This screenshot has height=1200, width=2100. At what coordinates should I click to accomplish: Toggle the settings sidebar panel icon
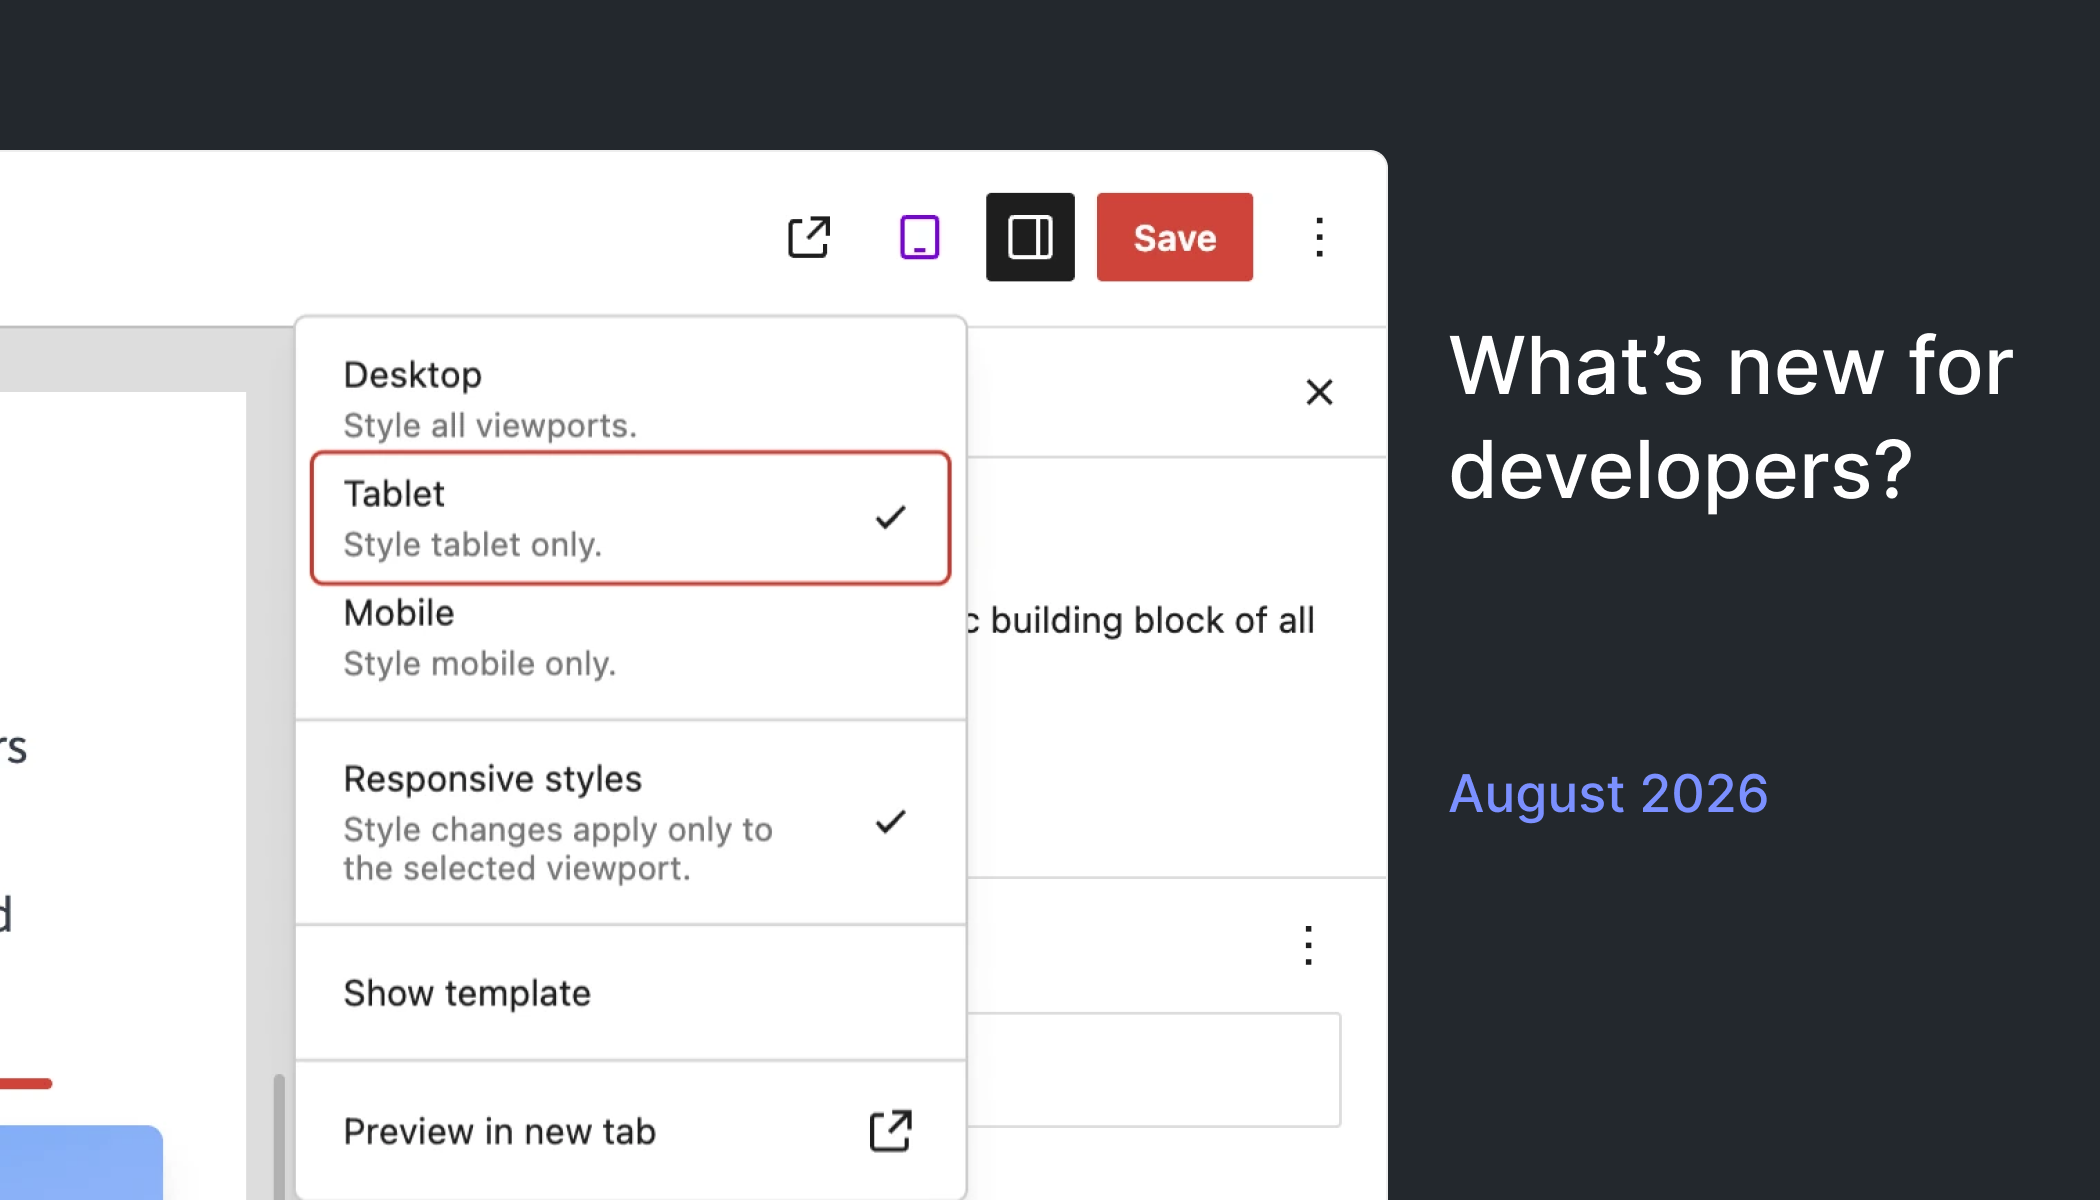(1030, 238)
